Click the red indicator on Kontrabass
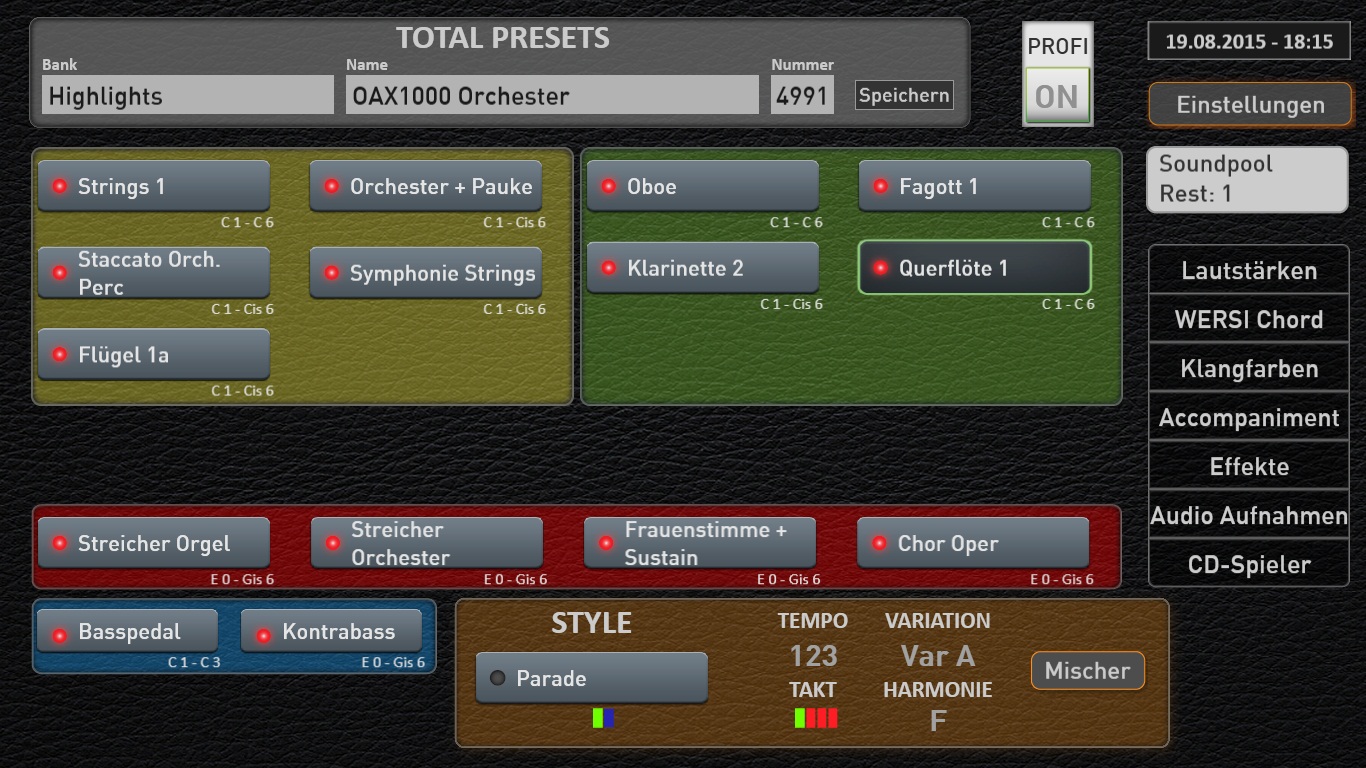 (x=263, y=635)
